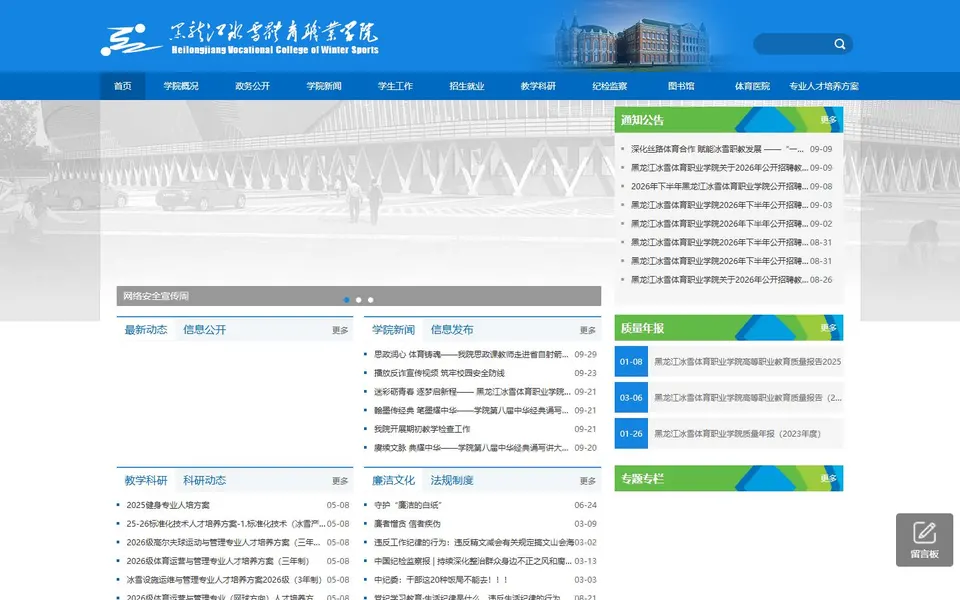The width and height of the screenshot is (960, 600).
Task: Open 2025健身专业人培方案 article
Action: pyautogui.click(x=168, y=505)
